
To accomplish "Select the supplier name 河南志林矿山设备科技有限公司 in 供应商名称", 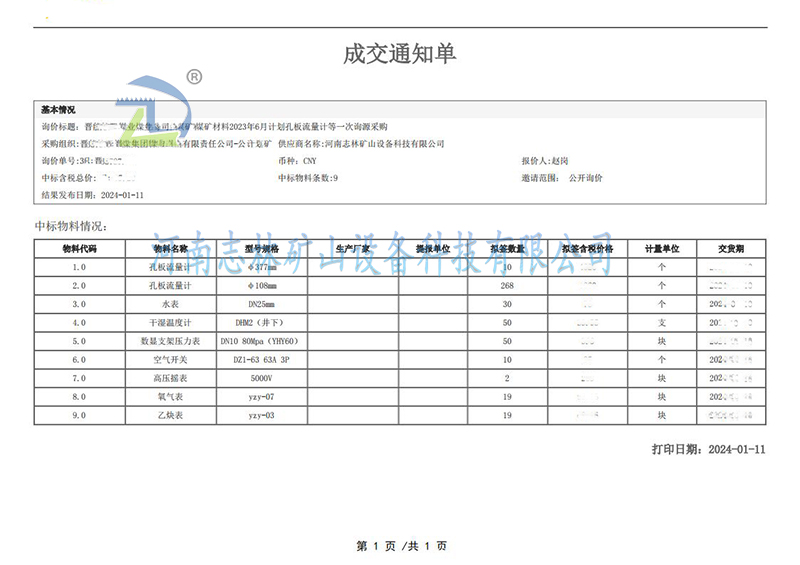I will click(384, 144).
